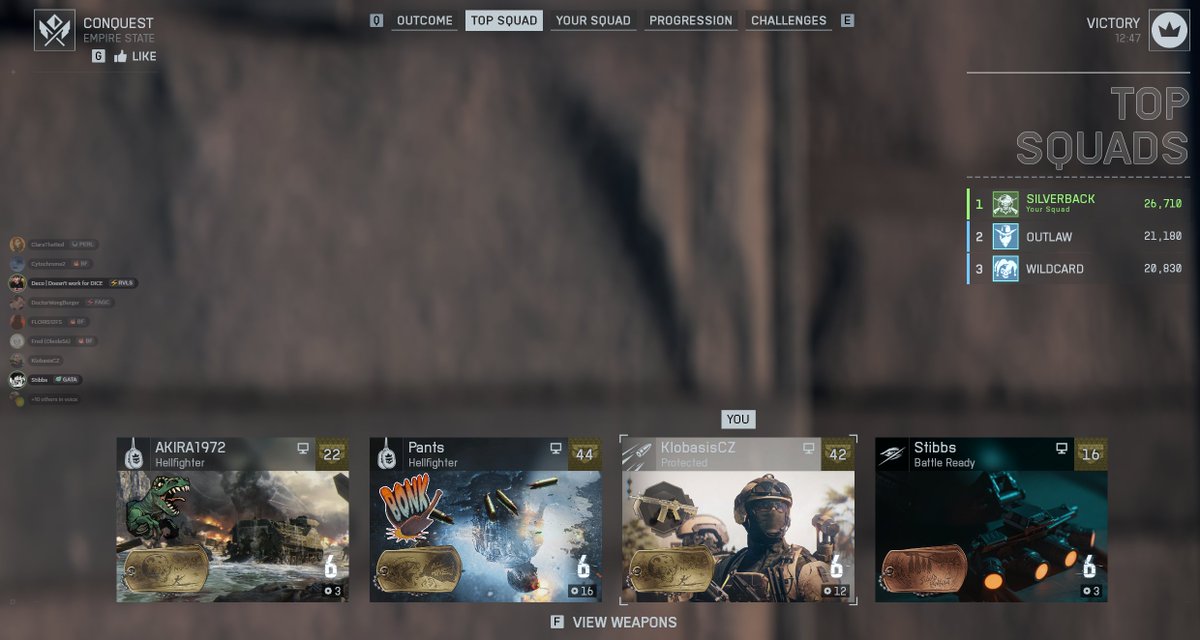Screen dimensions: 1200x640
Task: Select Deco voice overlay user
Action: point(73,283)
